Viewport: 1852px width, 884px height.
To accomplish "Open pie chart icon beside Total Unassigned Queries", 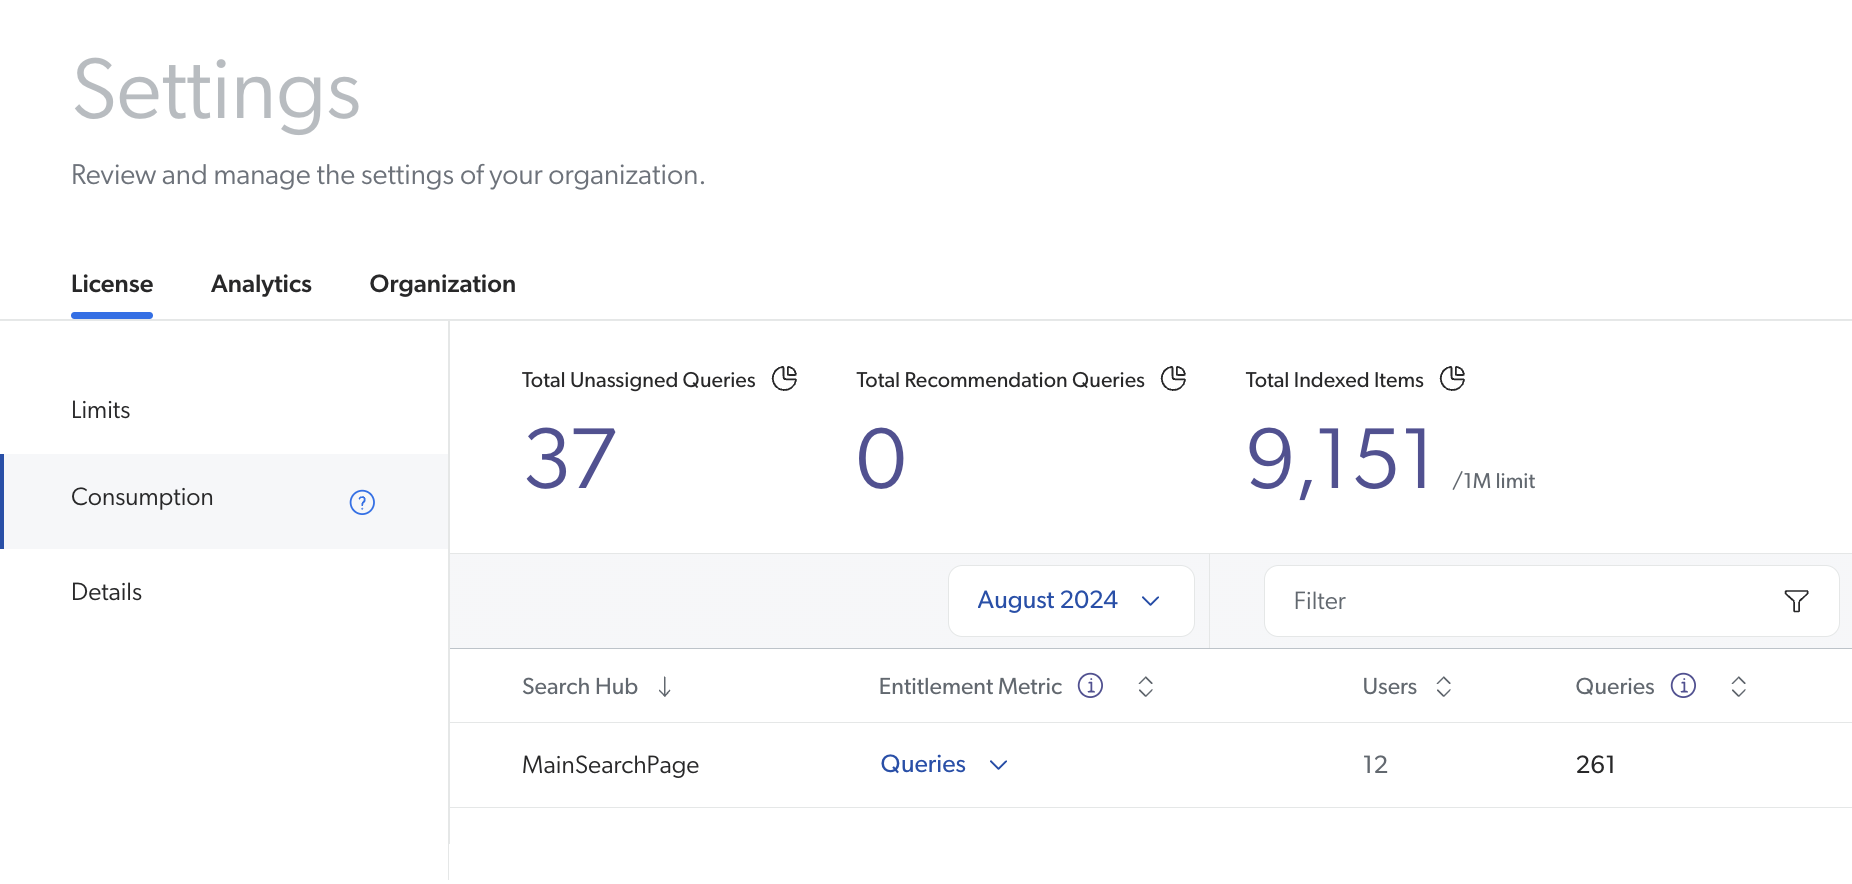I will pos(785,378).
